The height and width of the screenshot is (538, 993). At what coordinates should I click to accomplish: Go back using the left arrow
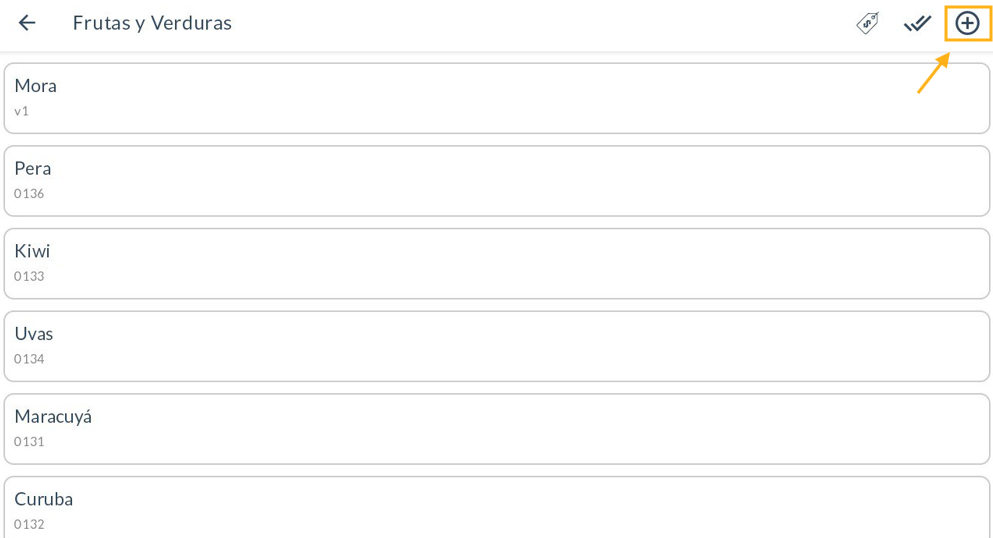click(27, 23)
